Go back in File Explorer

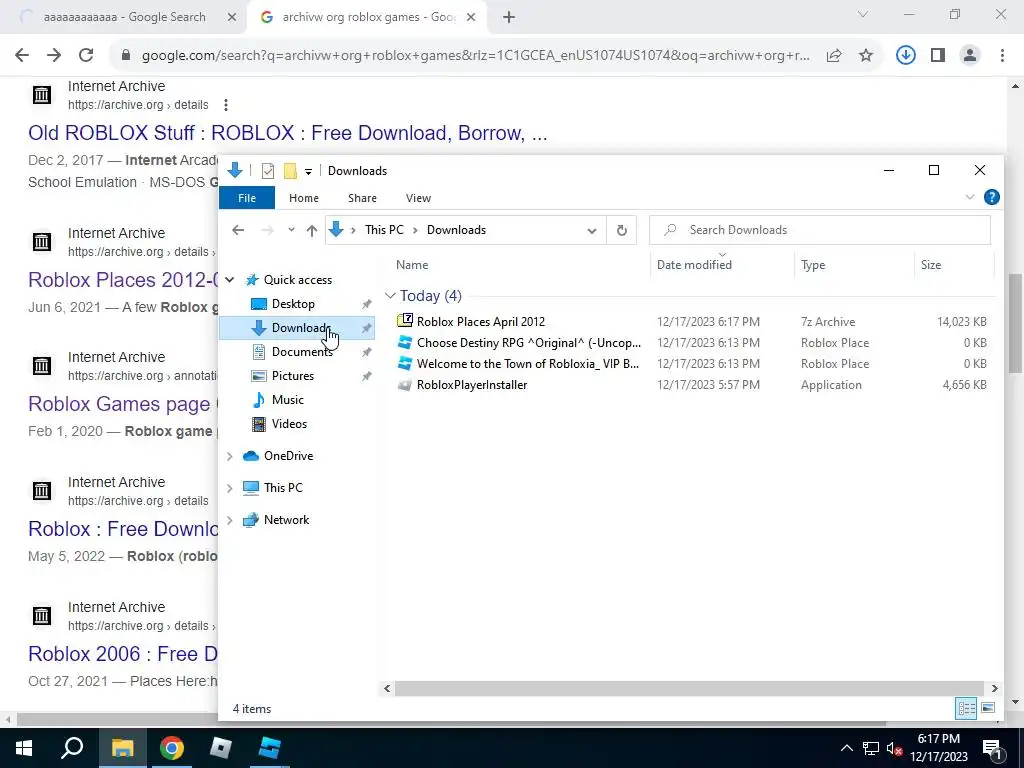point(238,230)
